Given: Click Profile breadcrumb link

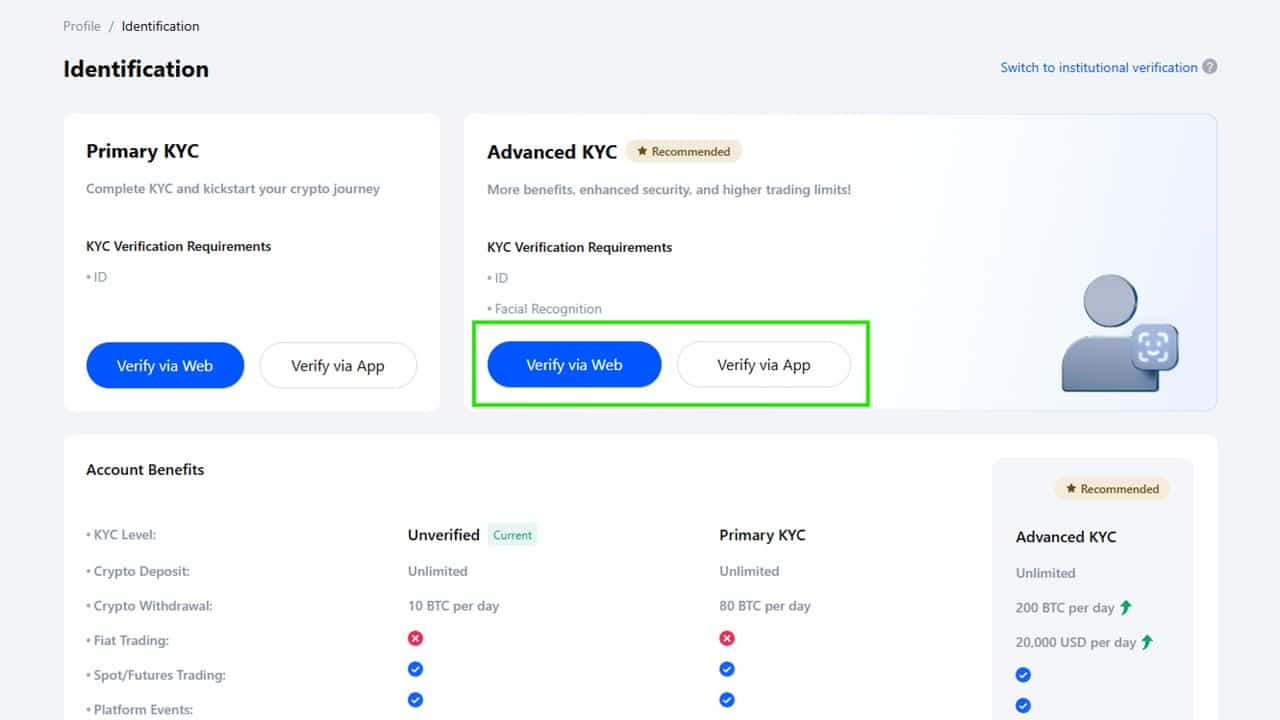Looking at the screenshot, I should [82, 26].
